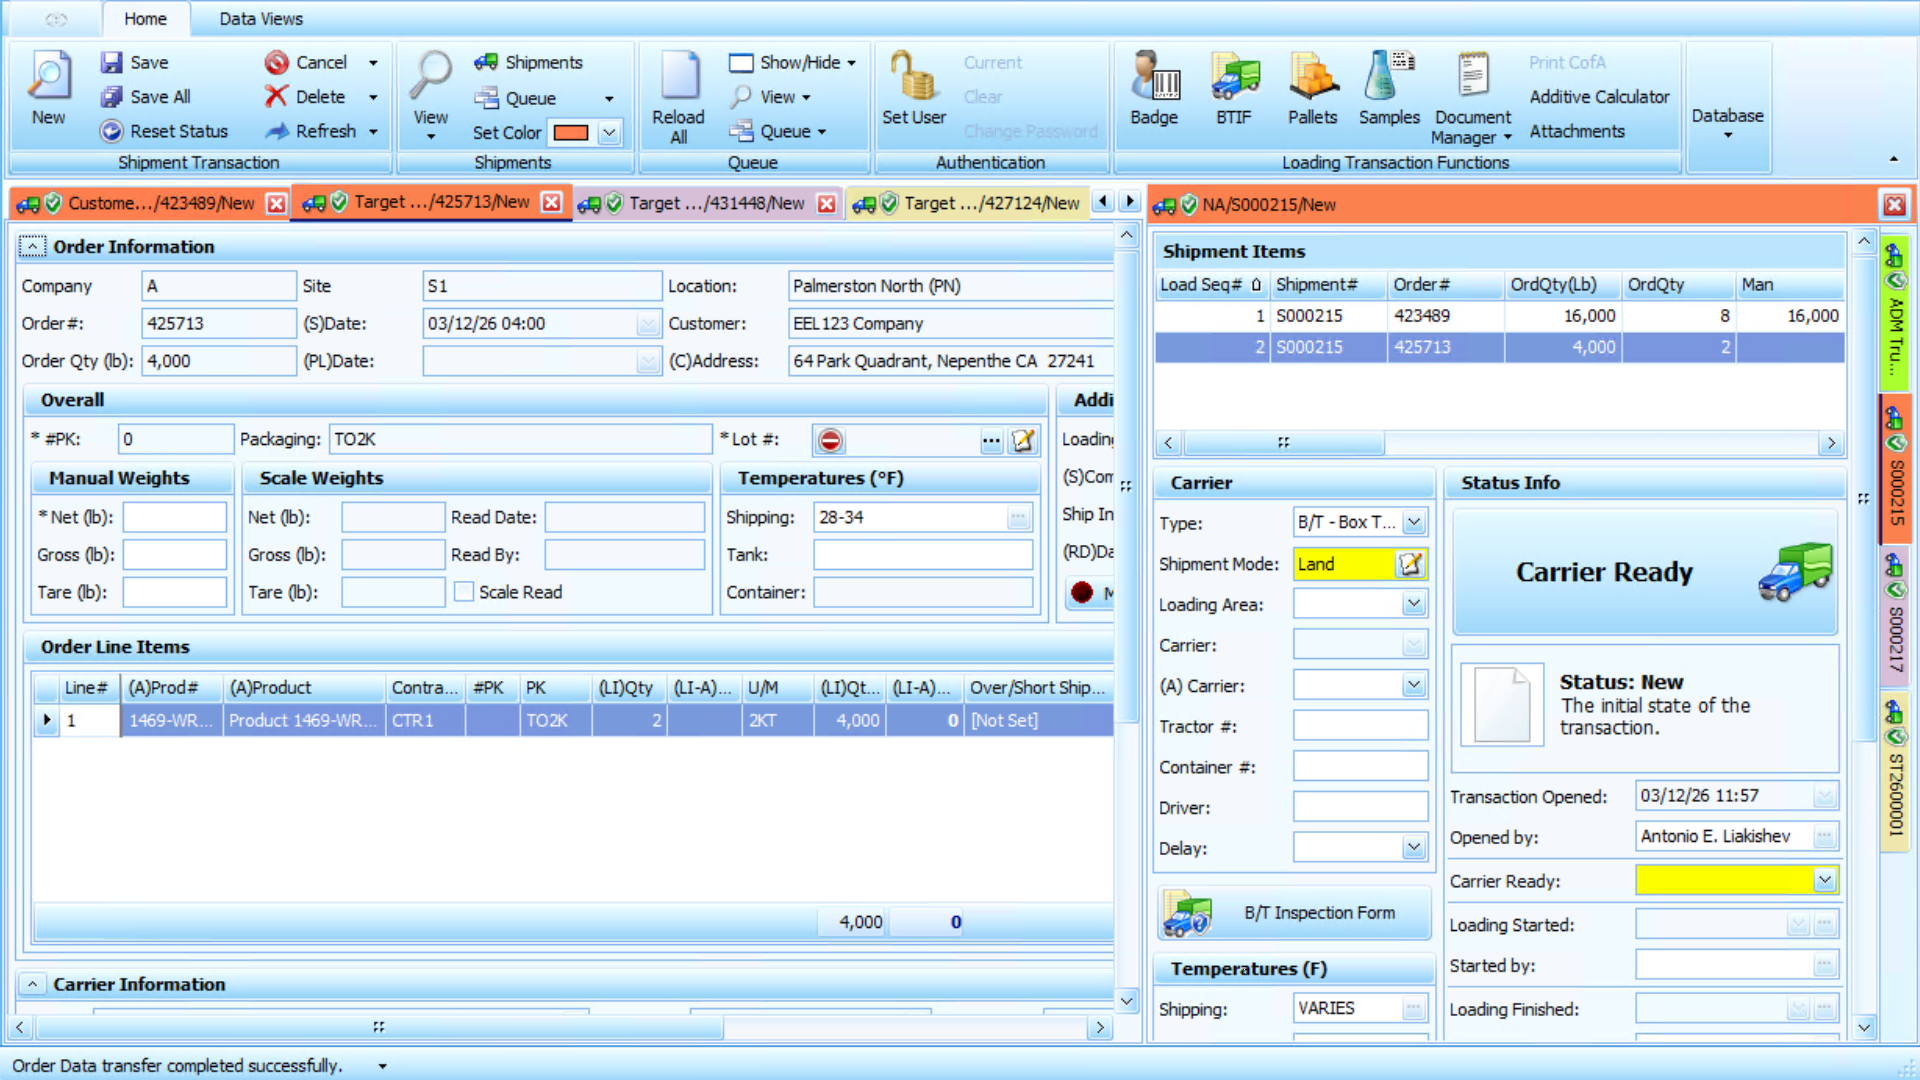The width and height of the screenshot is (1920, 1080).
Task: Click the Additive Calculator link
Action: coord(1599,97)
